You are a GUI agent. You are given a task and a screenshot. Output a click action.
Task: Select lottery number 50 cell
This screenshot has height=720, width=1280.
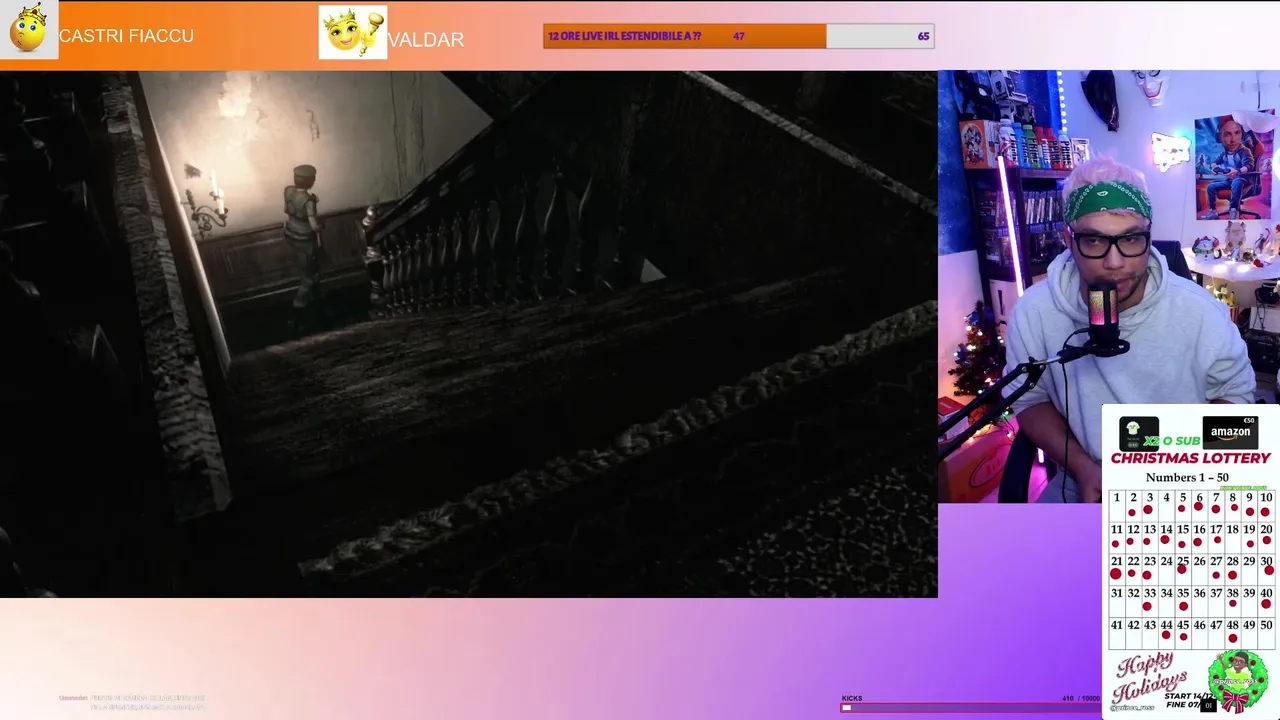click(1266, 632)
